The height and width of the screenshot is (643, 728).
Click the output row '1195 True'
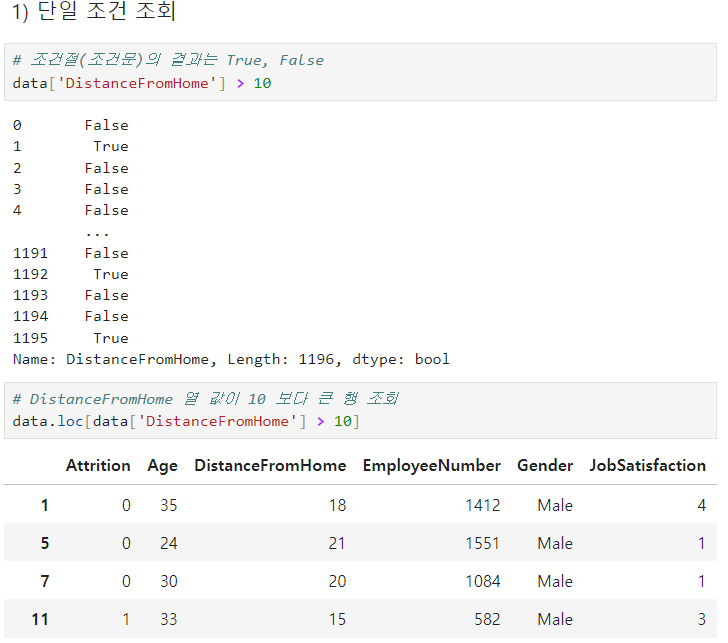(x=71, y=338)
